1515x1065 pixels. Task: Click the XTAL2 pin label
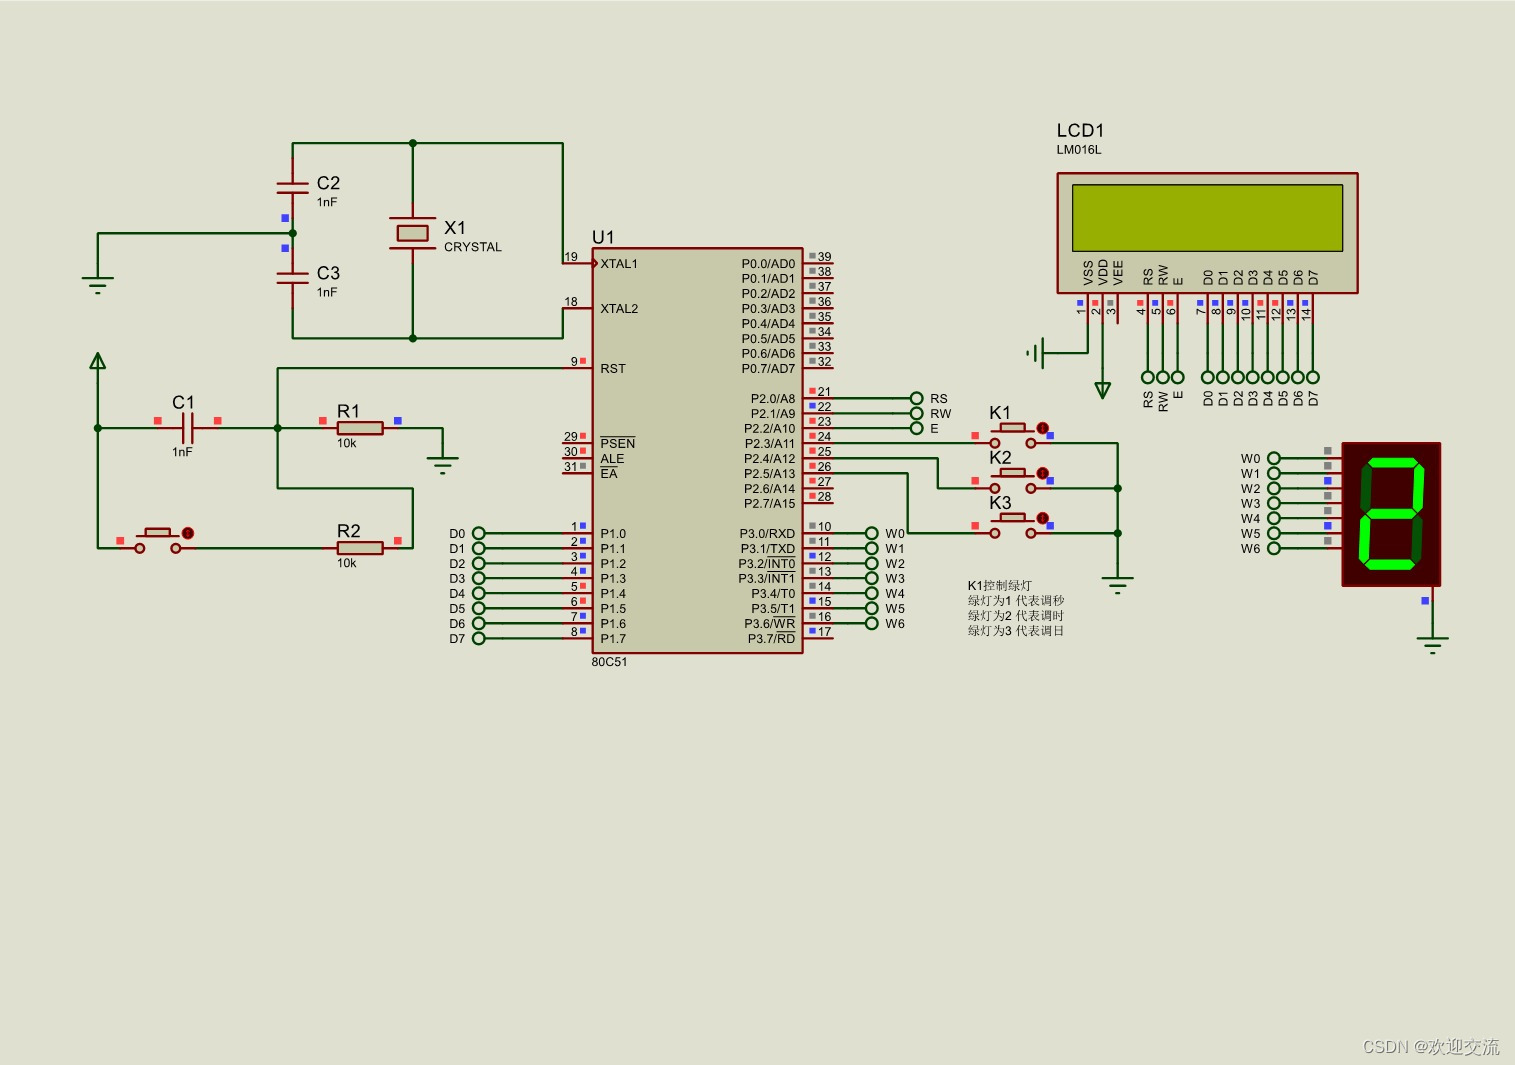pyautogui.click(x=619, y=309)
